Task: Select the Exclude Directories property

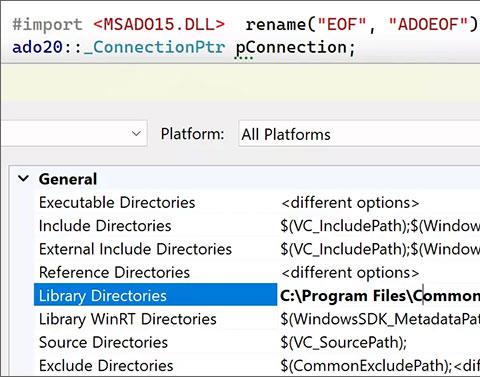Action: 106,366
